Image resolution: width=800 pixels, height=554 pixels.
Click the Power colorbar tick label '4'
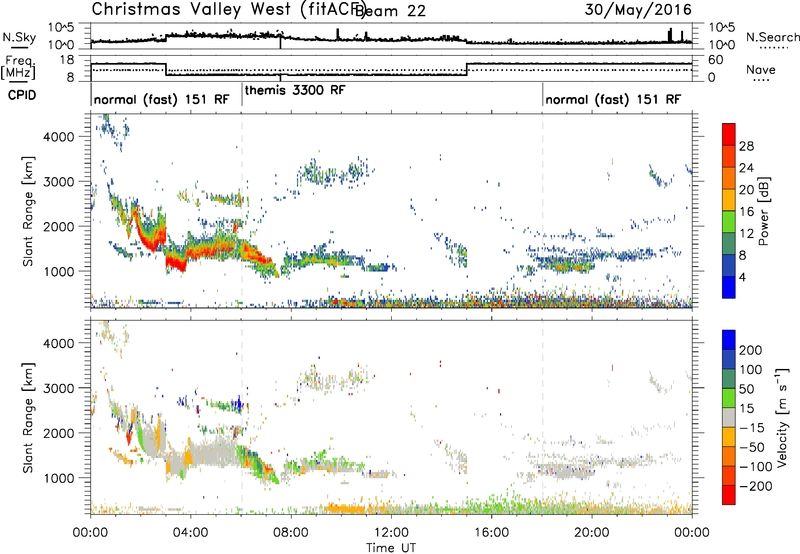coord(743,278)
